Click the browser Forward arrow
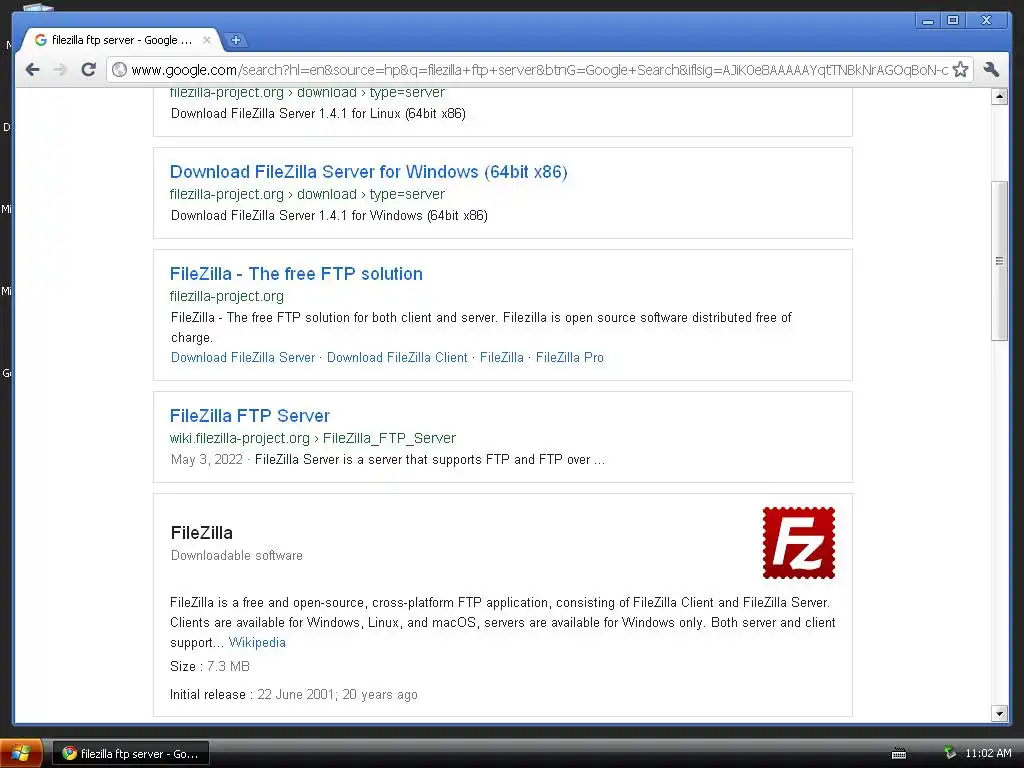This screenshot has height=768, width=1024. (x=60, y=69)
